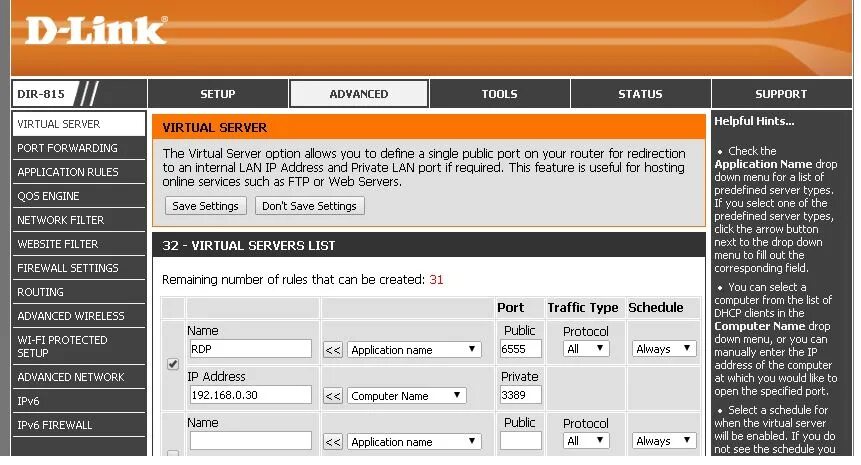
Task: Click the empty Name field in second rule
Action: click(250, 441)
